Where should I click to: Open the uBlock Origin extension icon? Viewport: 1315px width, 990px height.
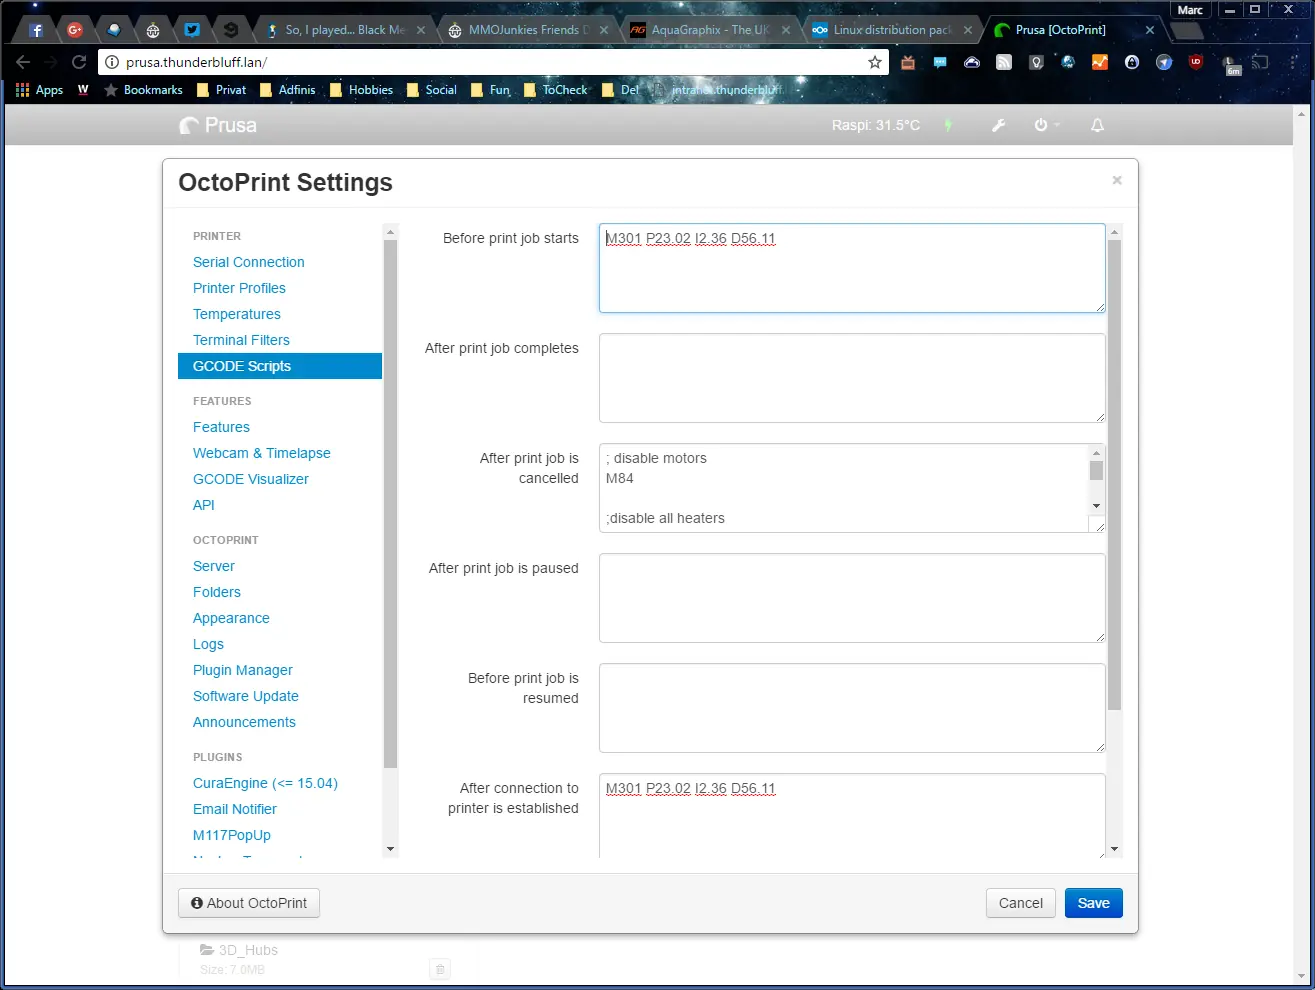1195,62
